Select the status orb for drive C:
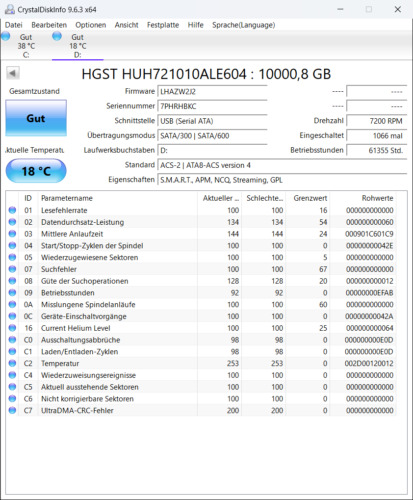The height and width of the screenshot is (500, 413). click(x=5, y=36)
